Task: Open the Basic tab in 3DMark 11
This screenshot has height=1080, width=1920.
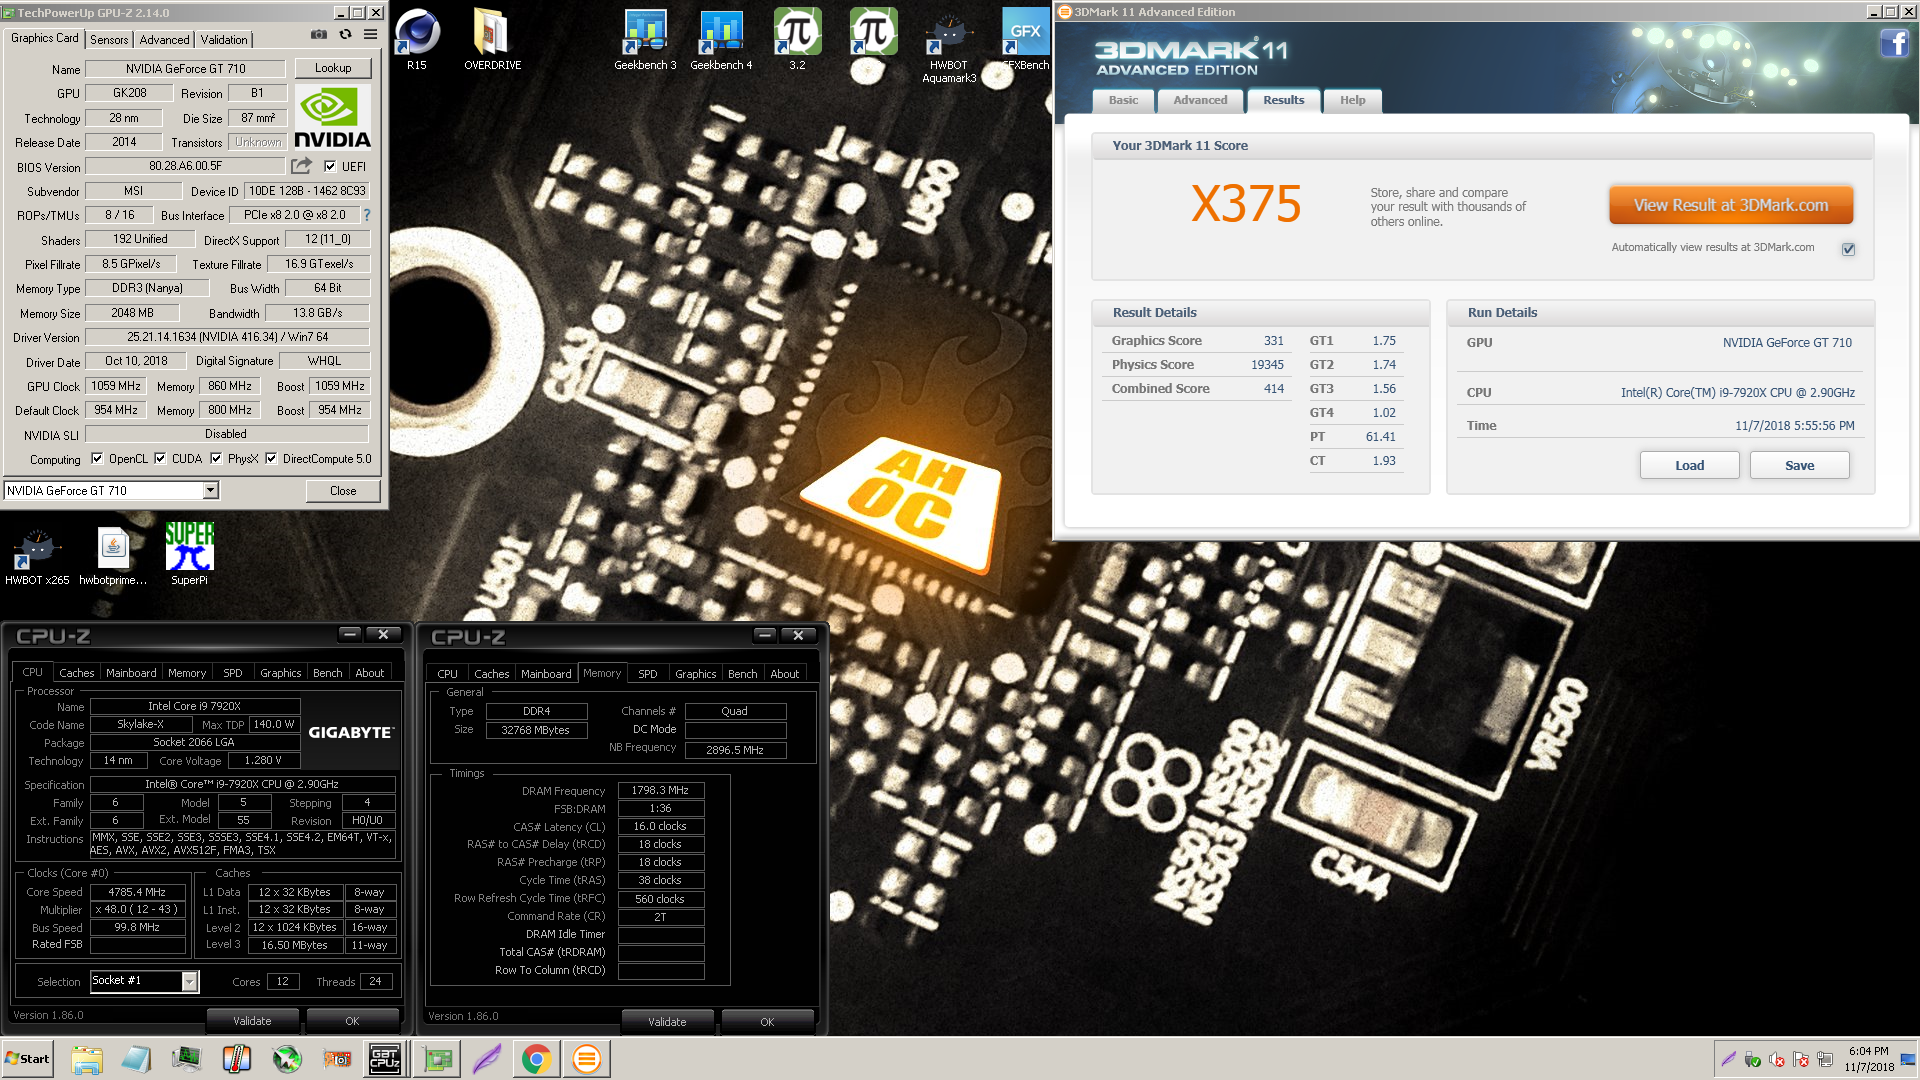Action: pos(1123,100)
